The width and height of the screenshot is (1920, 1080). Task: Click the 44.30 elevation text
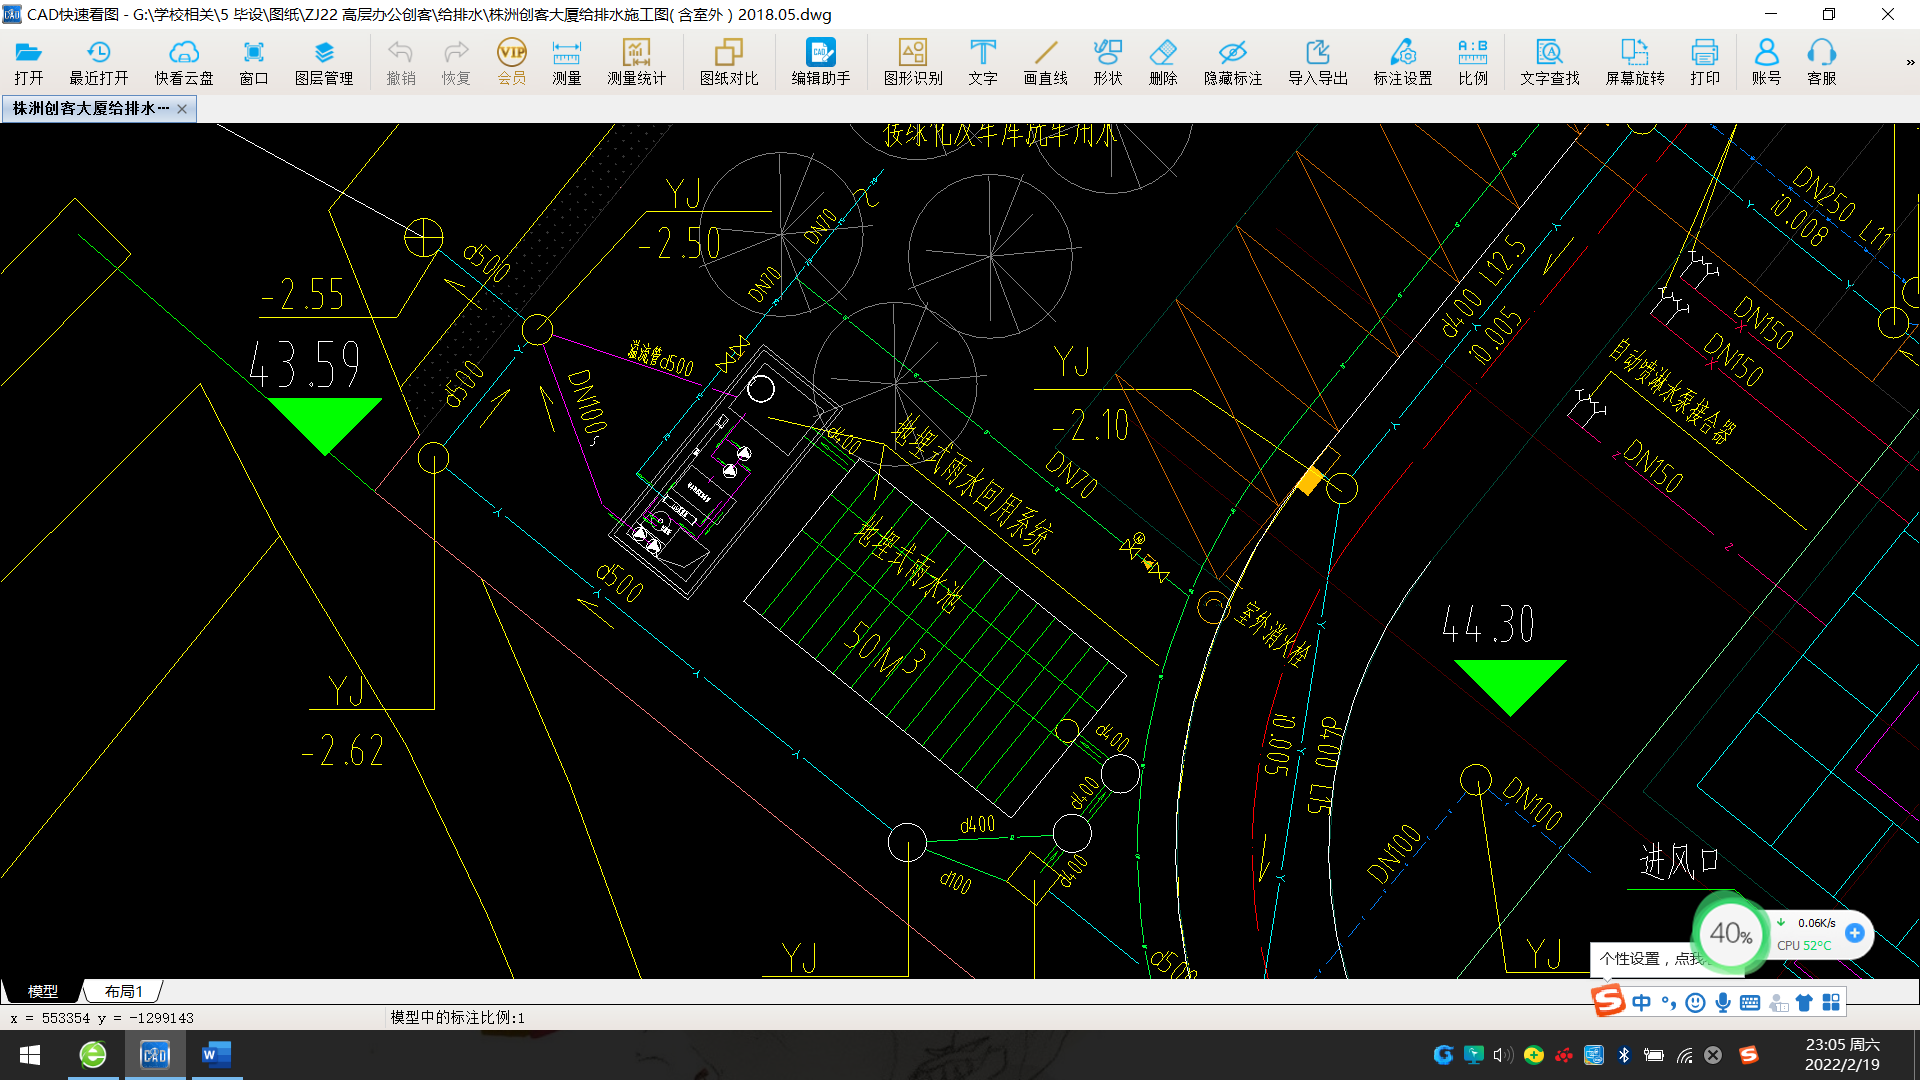click(x=1488, y=624)
